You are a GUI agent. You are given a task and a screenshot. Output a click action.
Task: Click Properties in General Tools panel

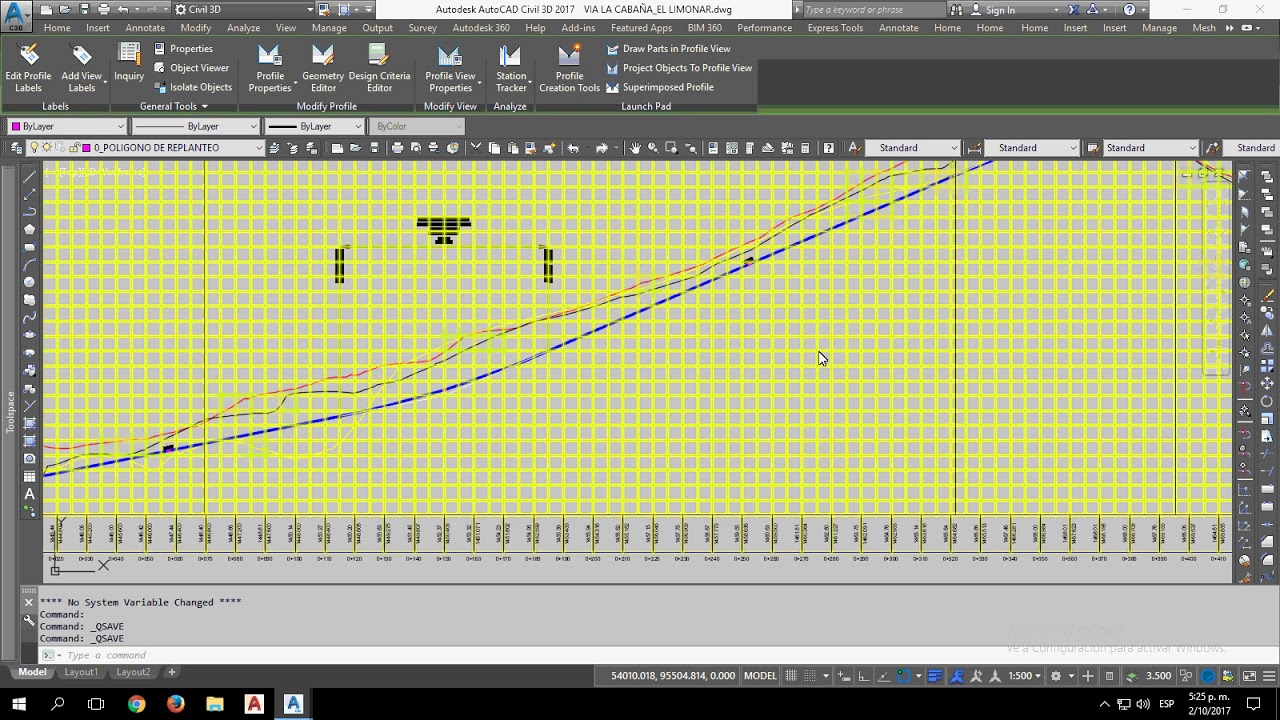point(183,49)
